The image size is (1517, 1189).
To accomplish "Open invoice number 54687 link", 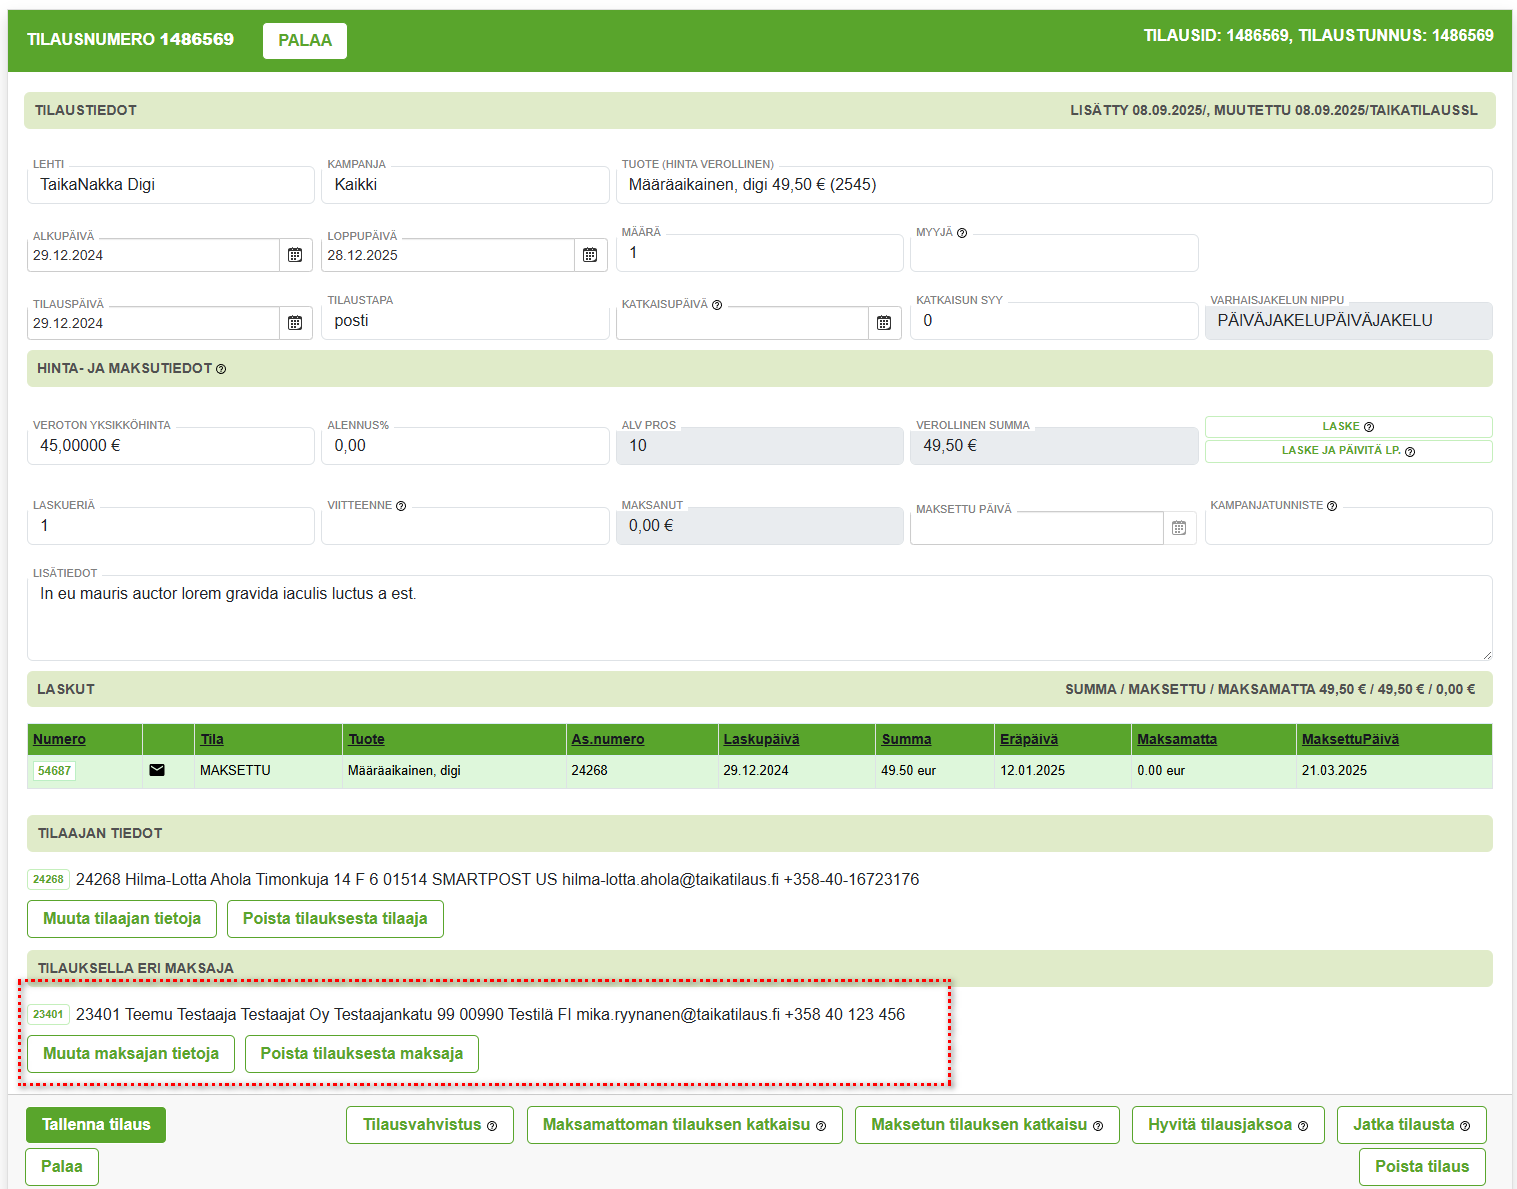I will [54, 771].
